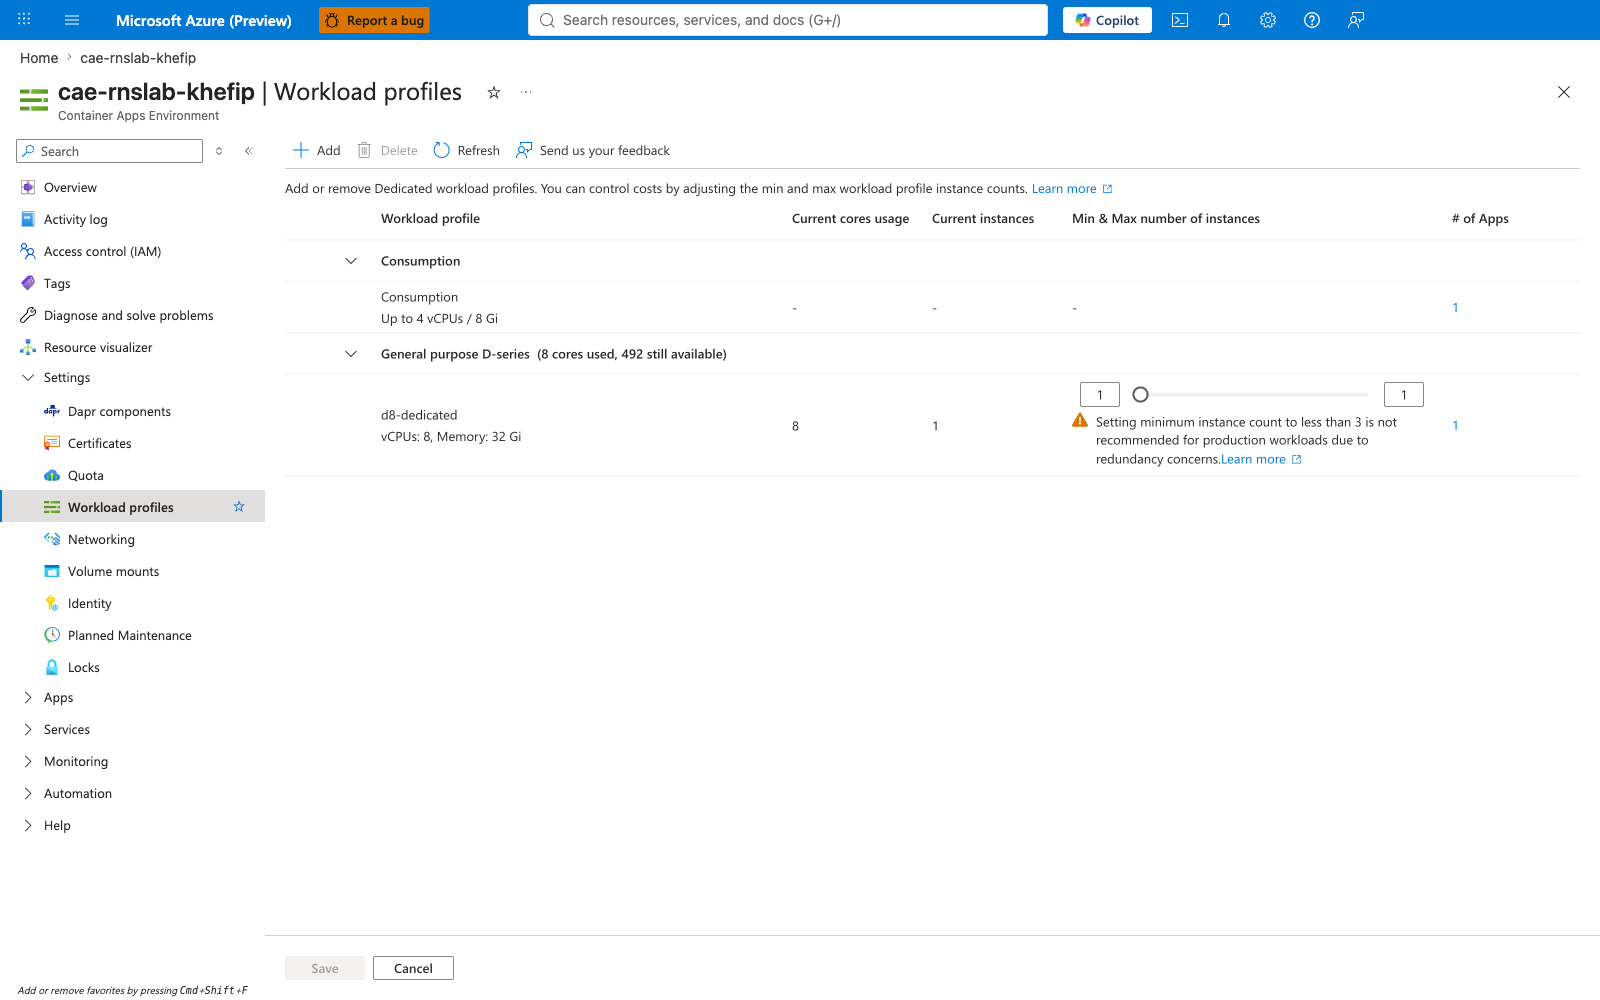Click the sidebar expand/collapse all arrows
The image size is (1600, 1000).
tap(219, 151)
